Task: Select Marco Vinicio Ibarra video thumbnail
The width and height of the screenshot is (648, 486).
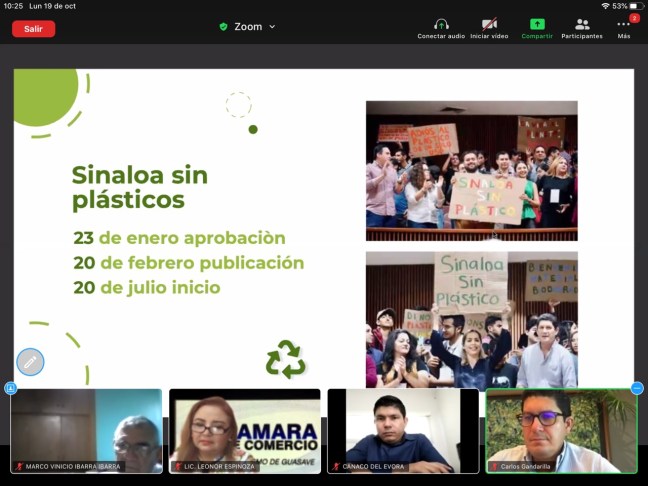Action: coord(86,428)
